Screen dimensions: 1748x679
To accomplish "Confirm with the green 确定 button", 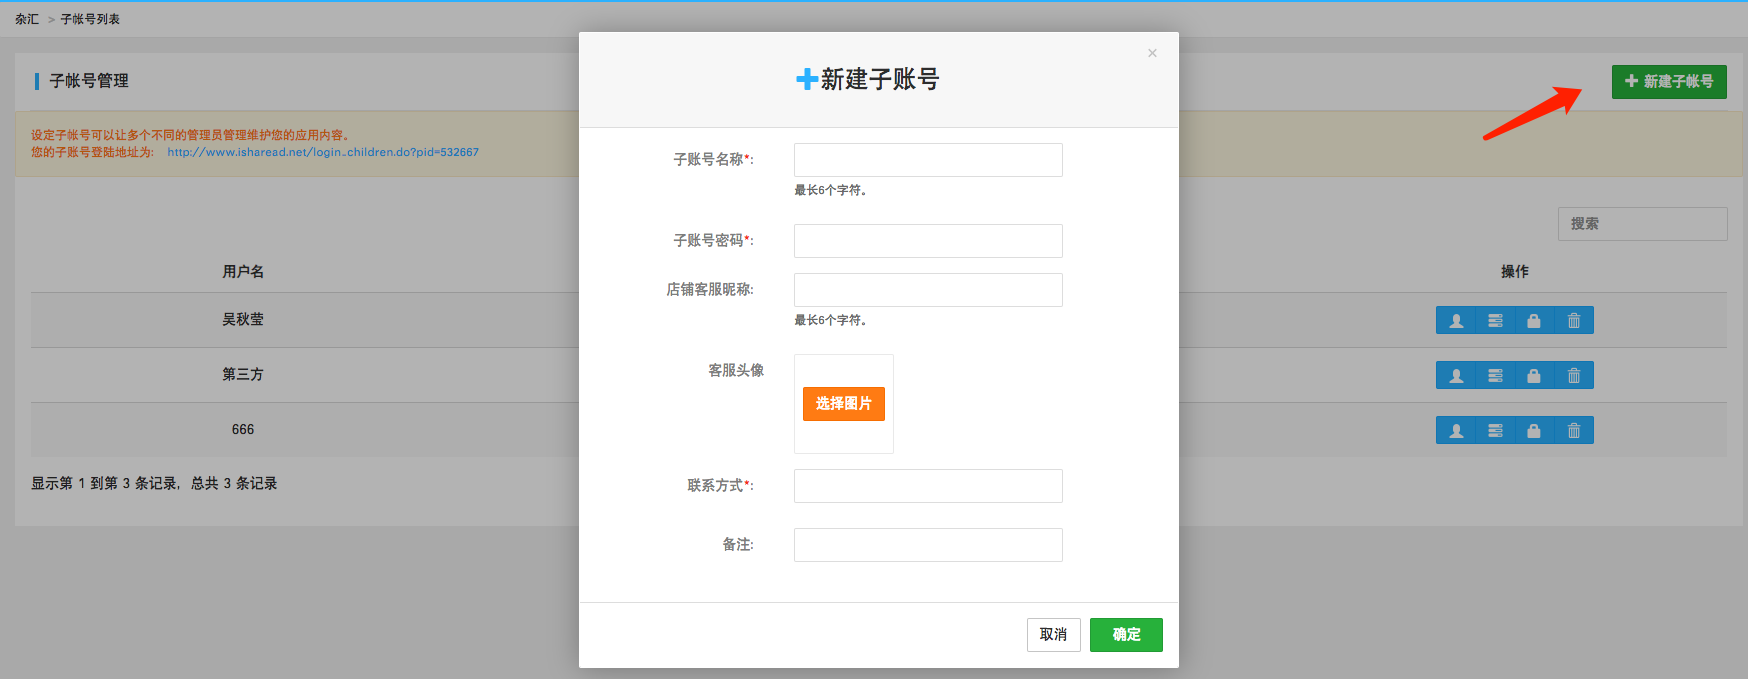I will (x=1126, y=635).
